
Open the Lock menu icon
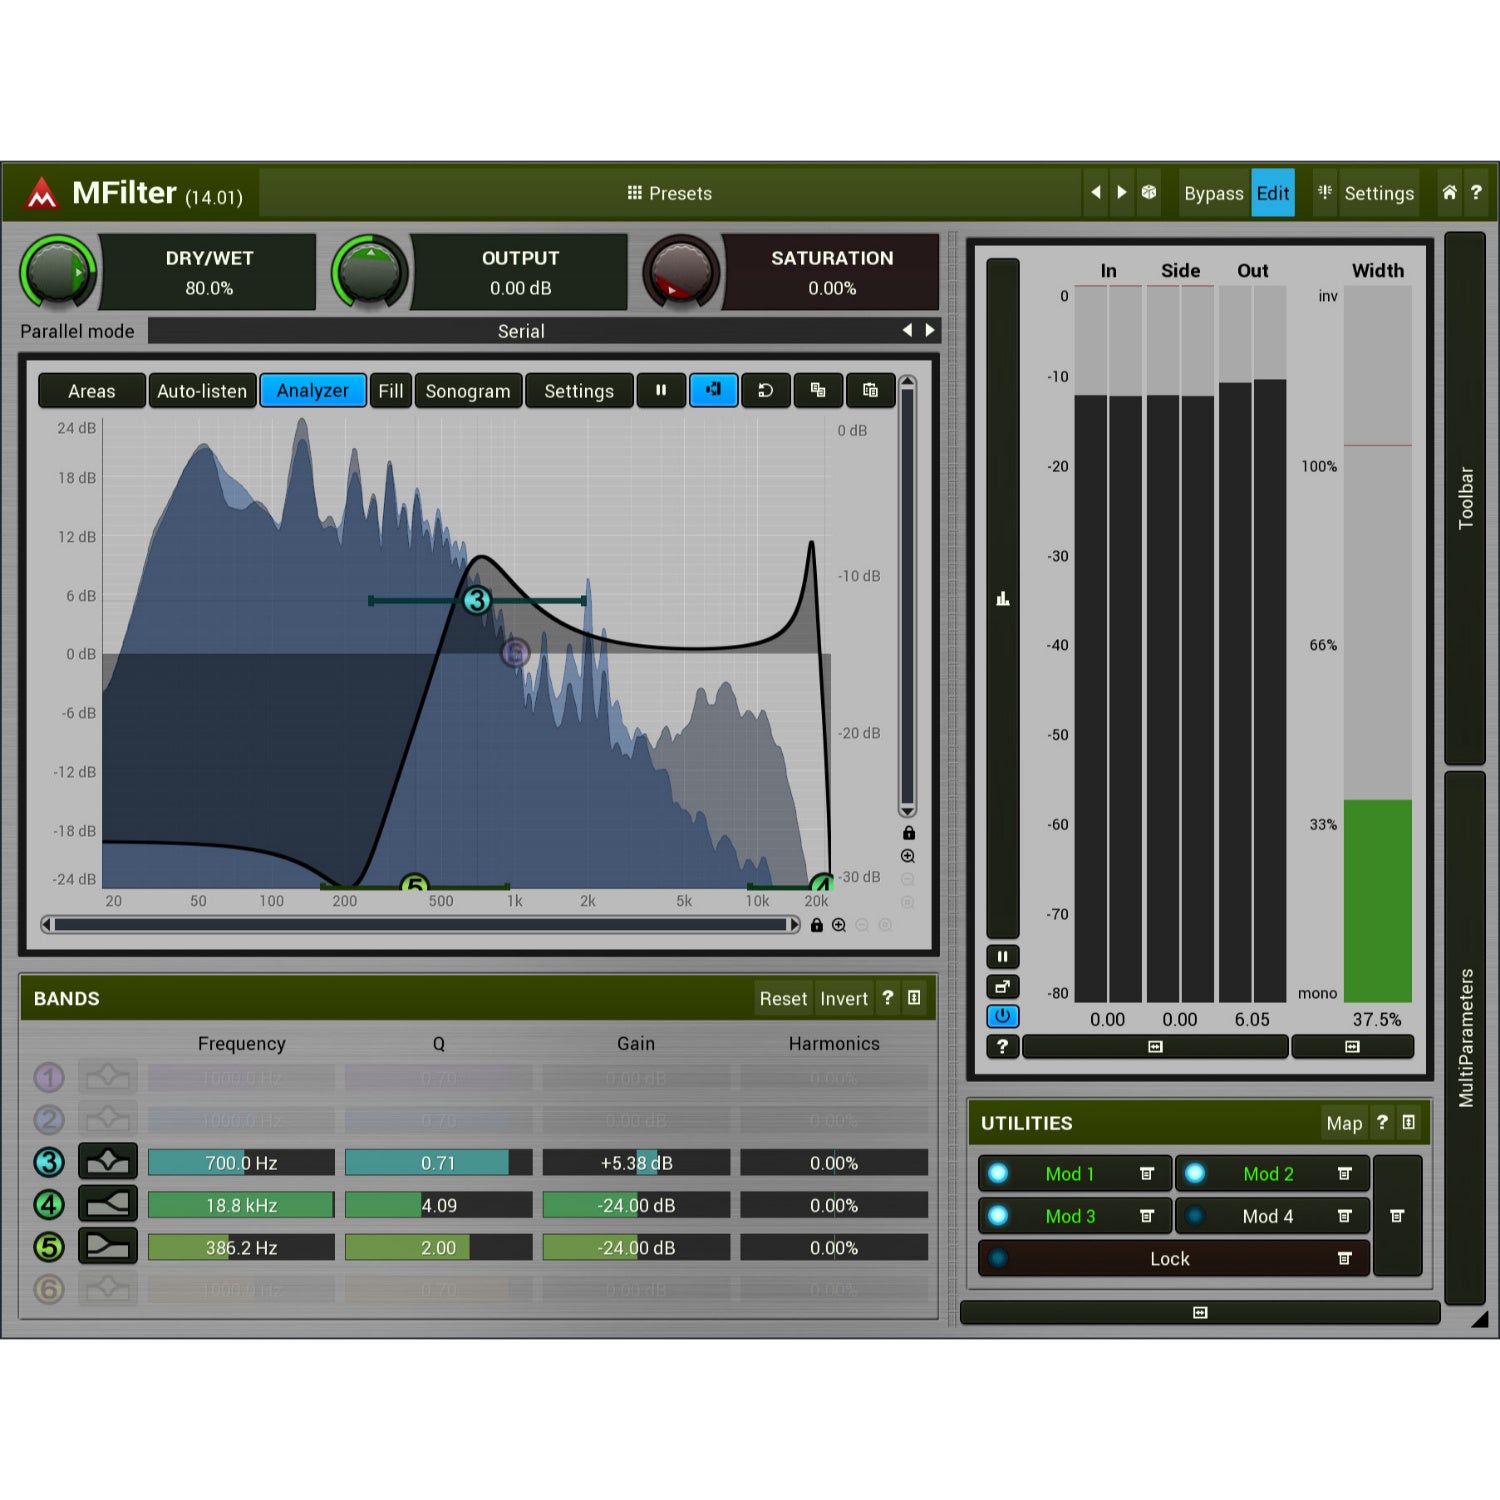[1345, 1259]
